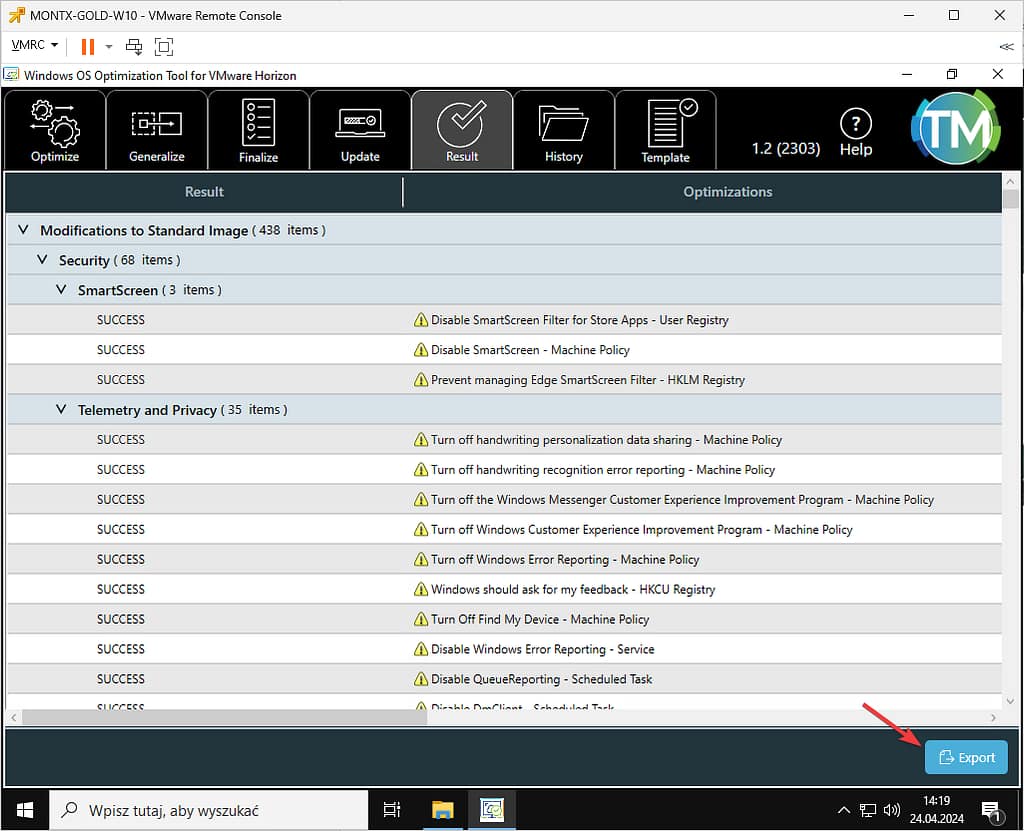Collapse the Telemetry and Privacy group
The image size is (1024, 831).
click(x=61, y=410)
